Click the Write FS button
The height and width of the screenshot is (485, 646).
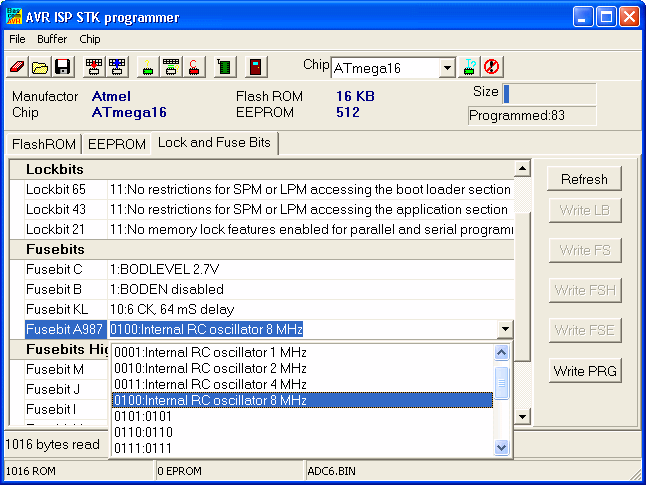coord(584,250)
